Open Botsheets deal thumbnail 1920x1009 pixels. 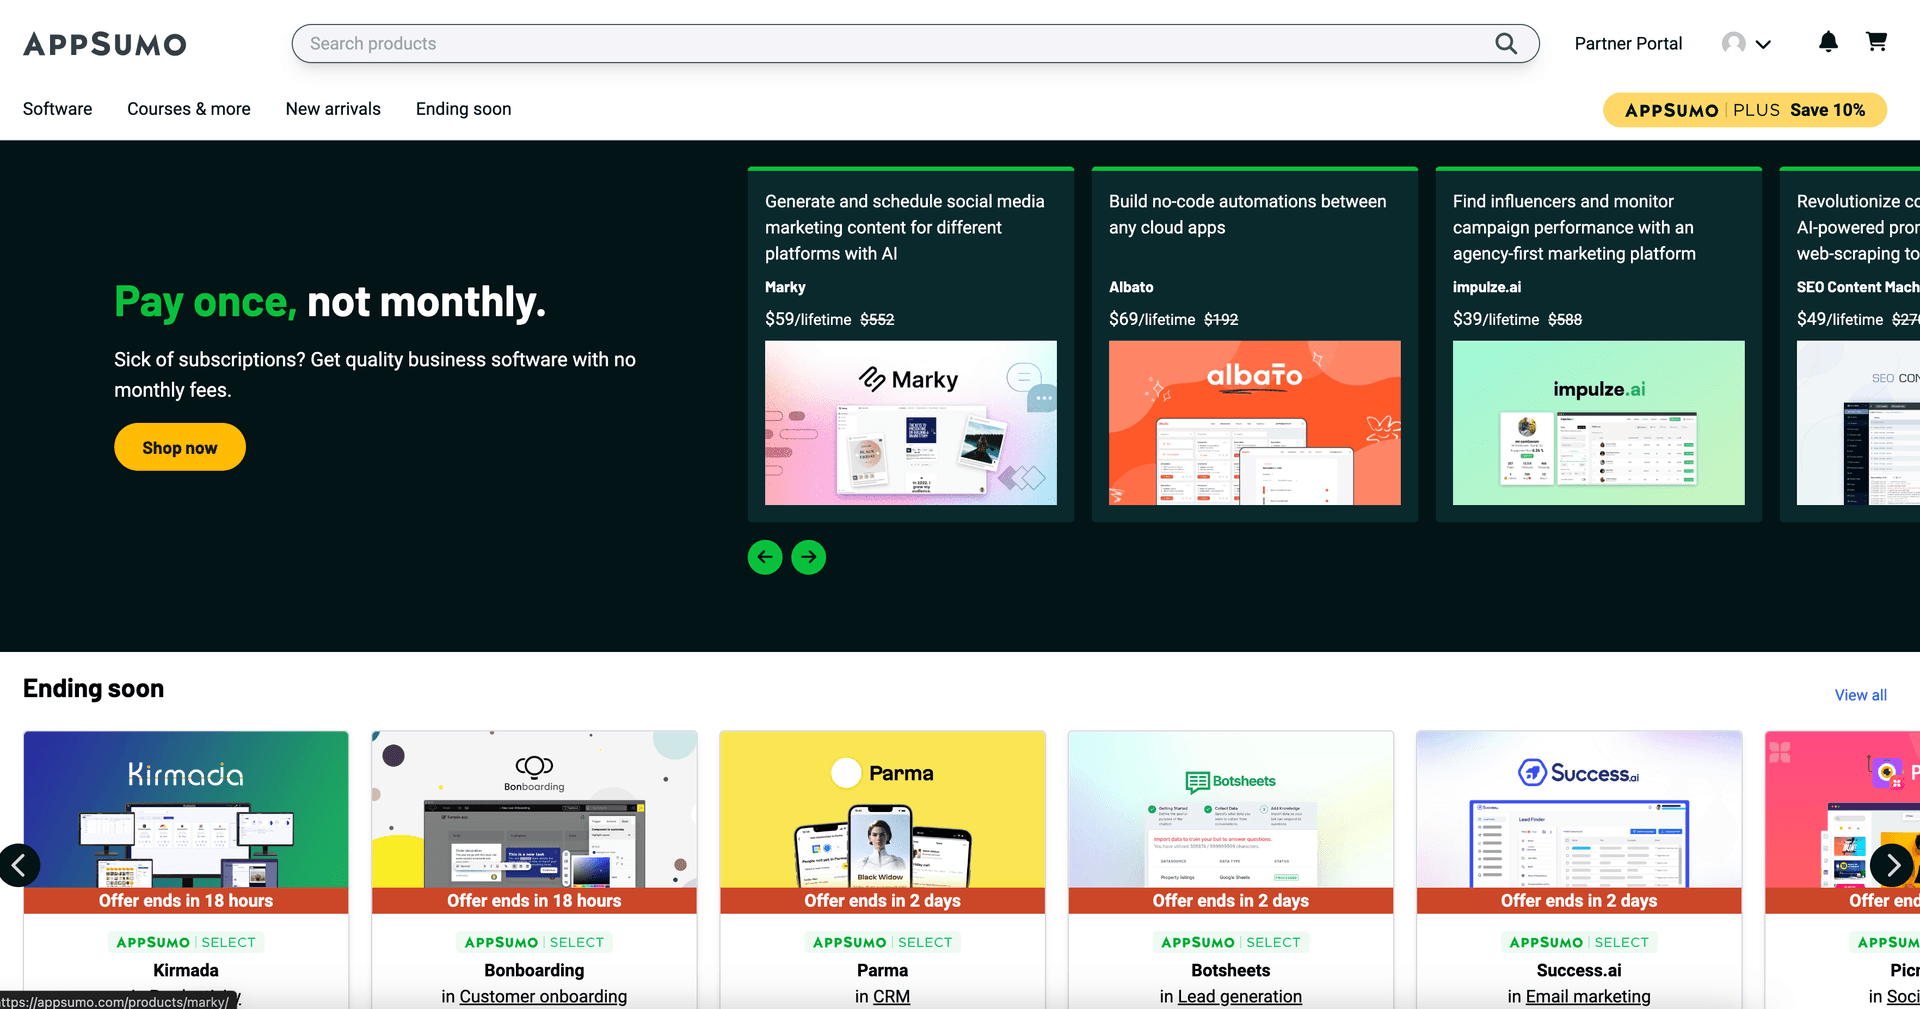coord(1231,809)
